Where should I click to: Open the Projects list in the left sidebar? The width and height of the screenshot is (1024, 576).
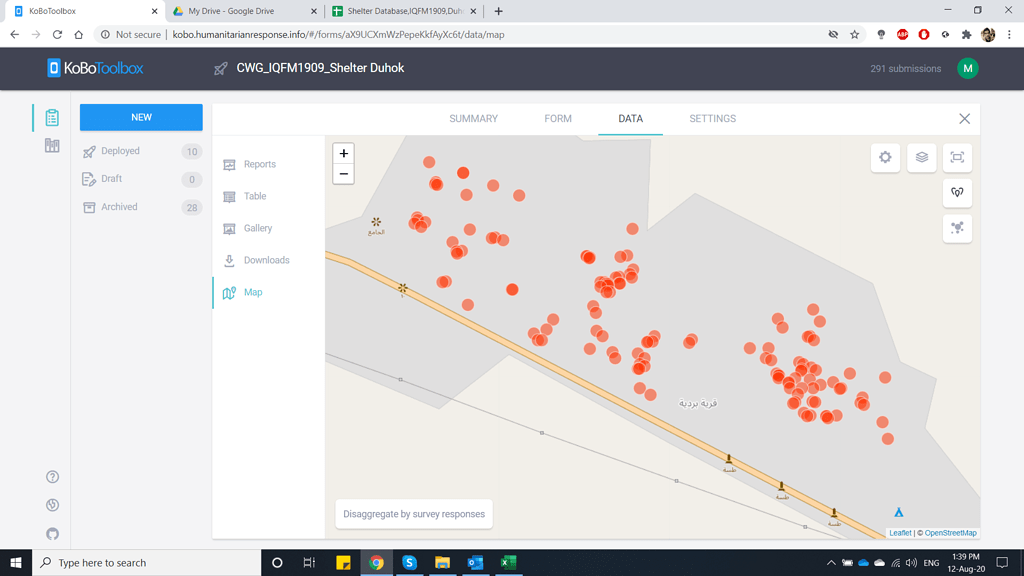click(52, 116)
